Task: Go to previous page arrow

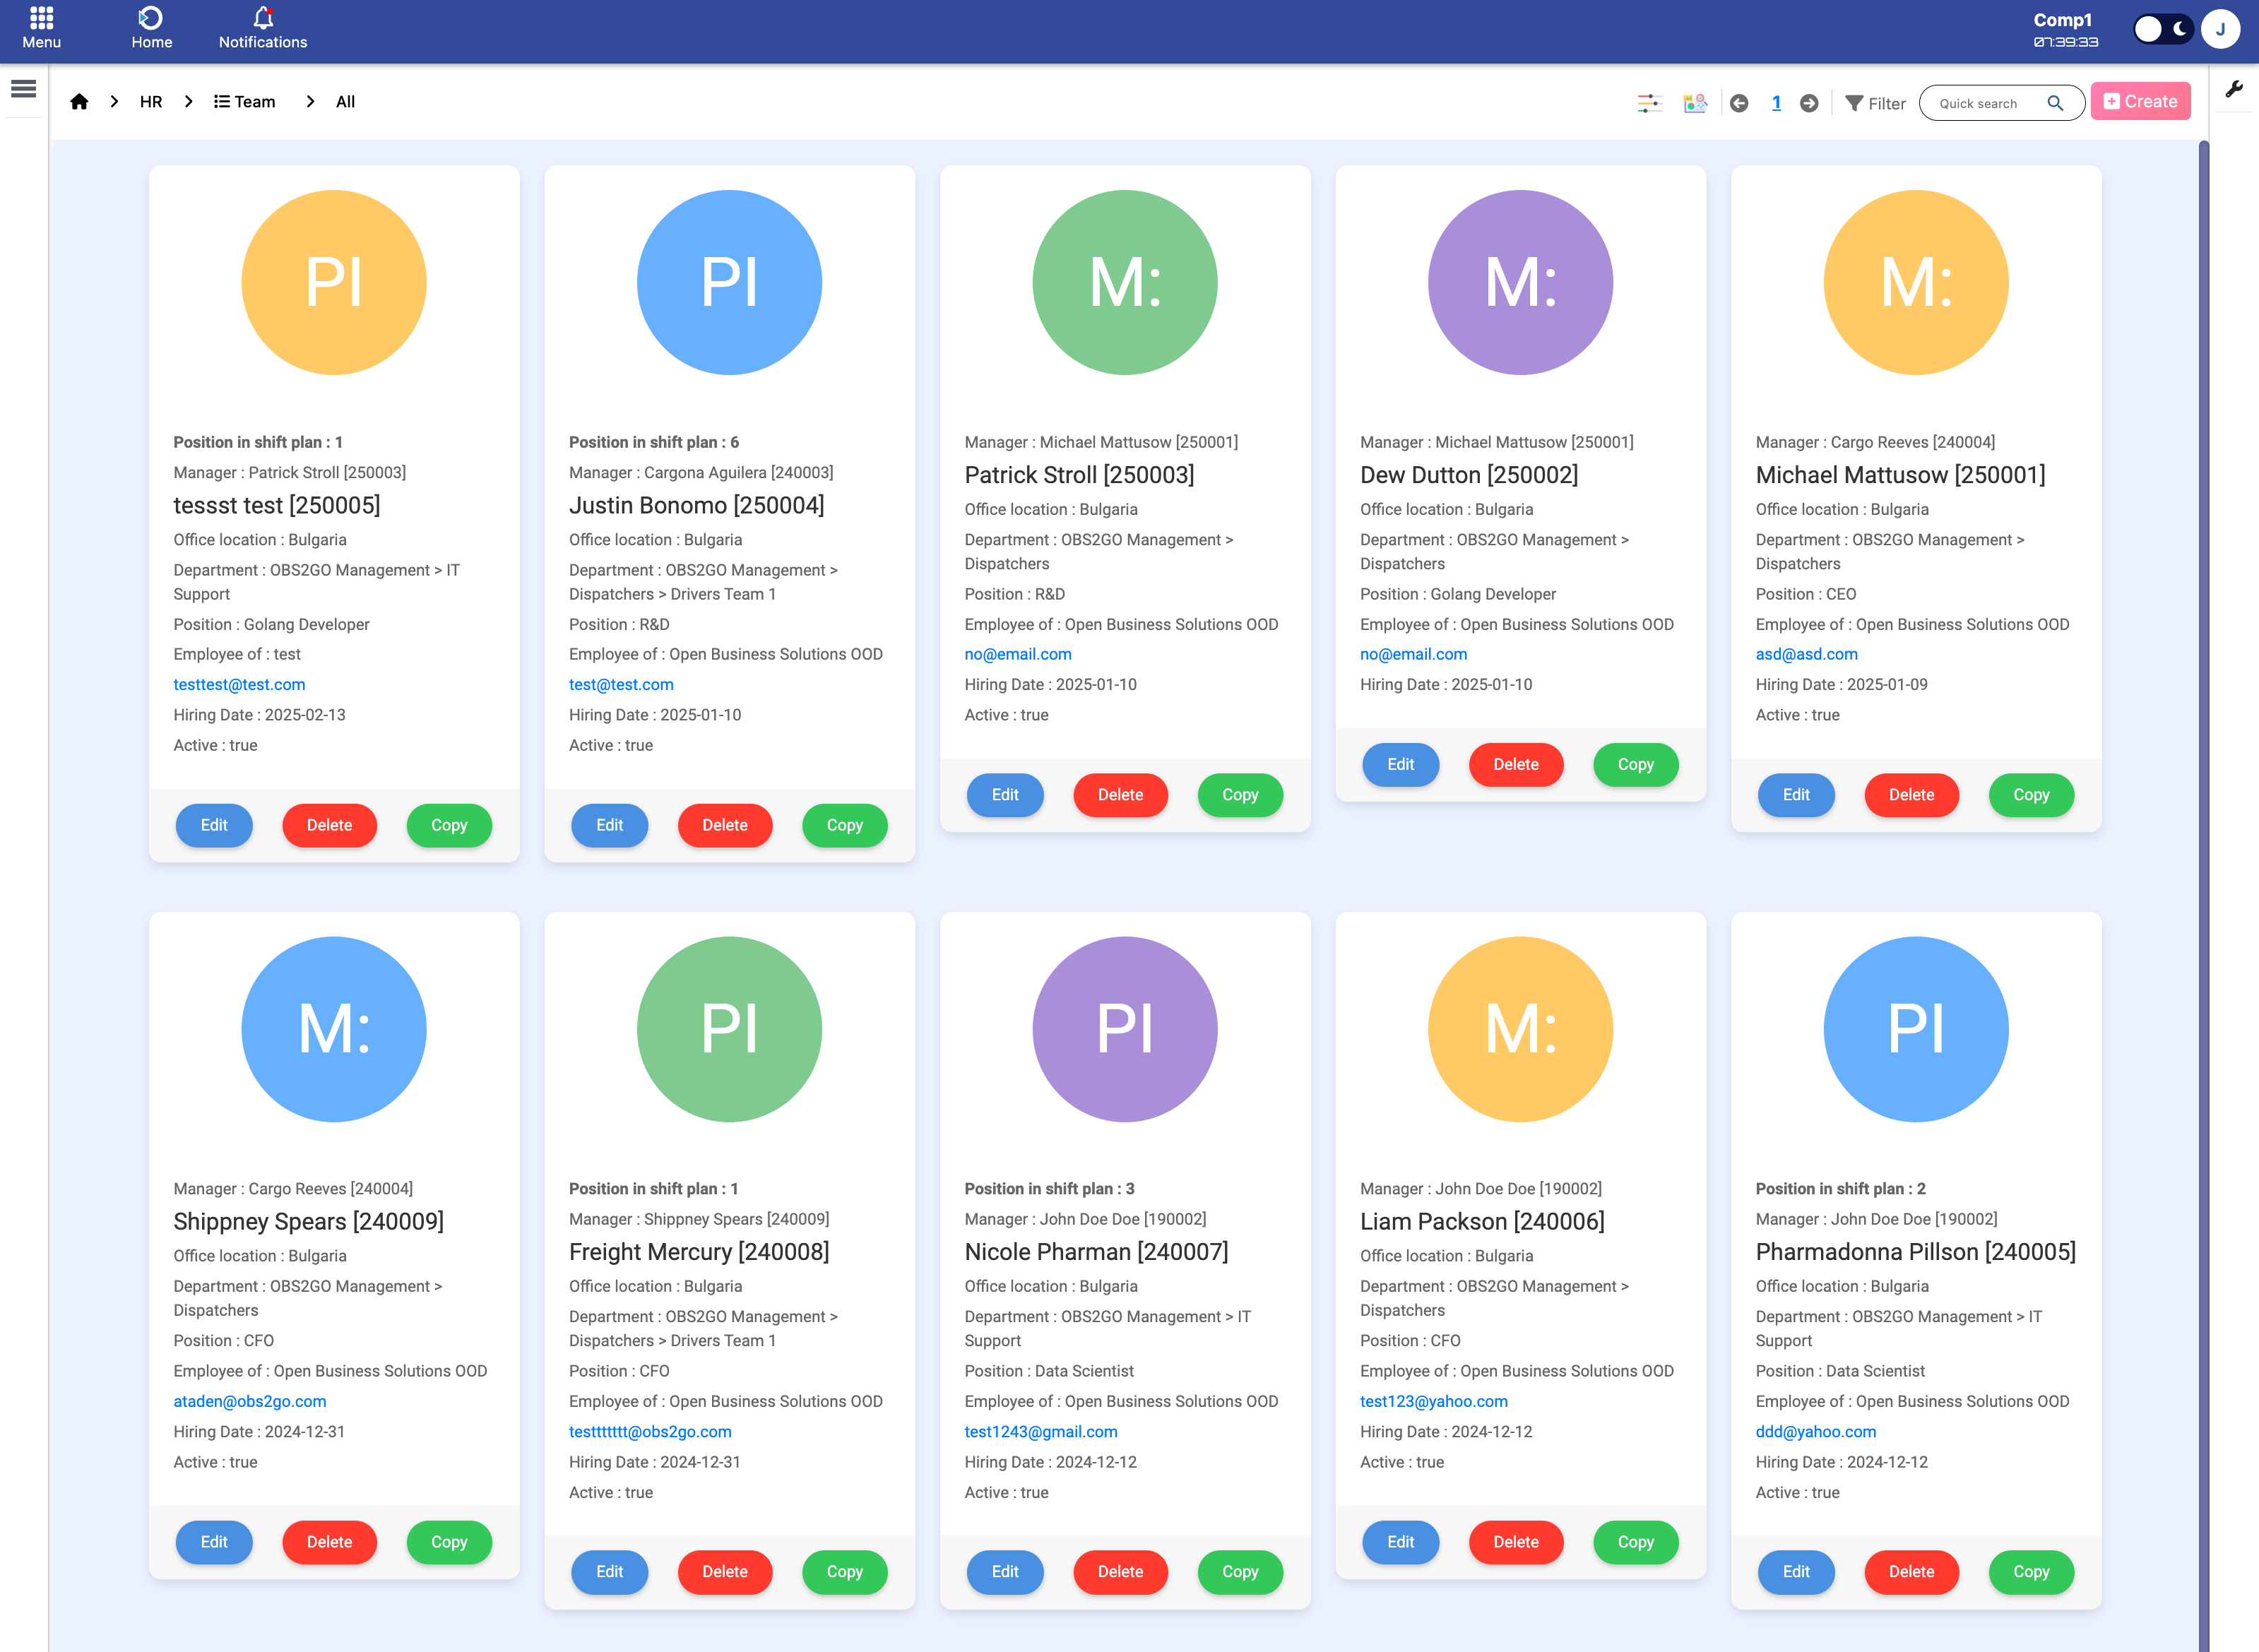Action: pos(1739,103)
